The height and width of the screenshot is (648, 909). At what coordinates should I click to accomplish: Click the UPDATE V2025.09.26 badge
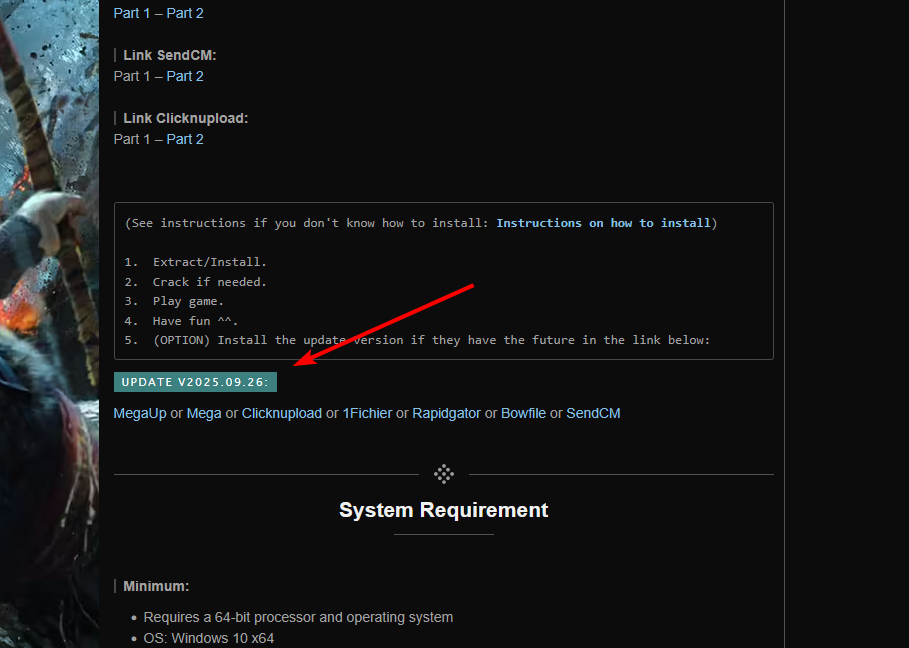(195, 382)
